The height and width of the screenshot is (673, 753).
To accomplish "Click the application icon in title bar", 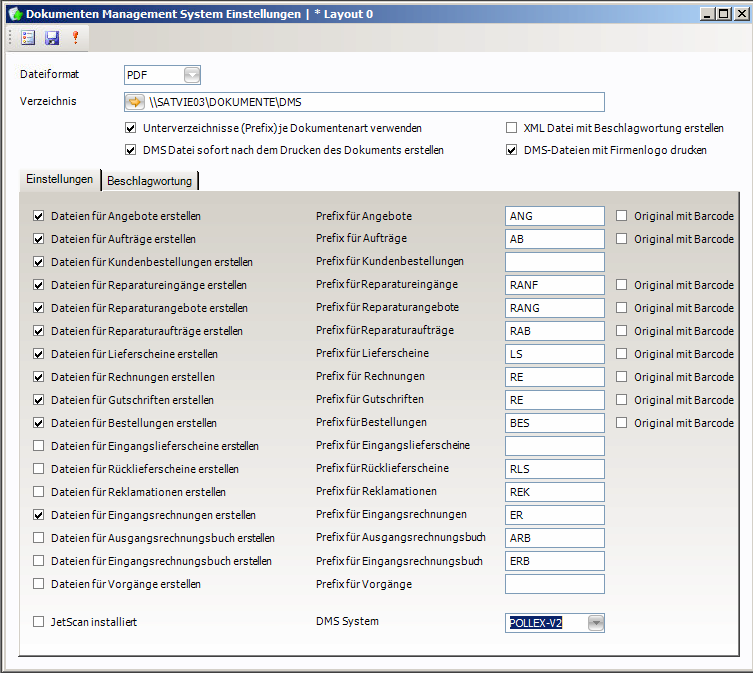I will pos(13,14).
